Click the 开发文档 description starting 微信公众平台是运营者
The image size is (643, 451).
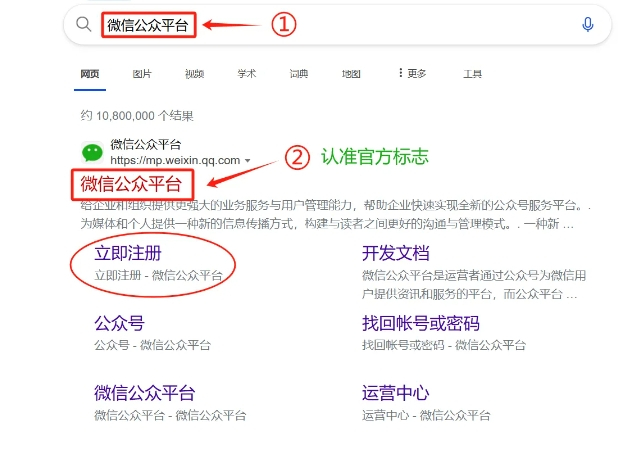pyautogui.click(x=474, y=285)
